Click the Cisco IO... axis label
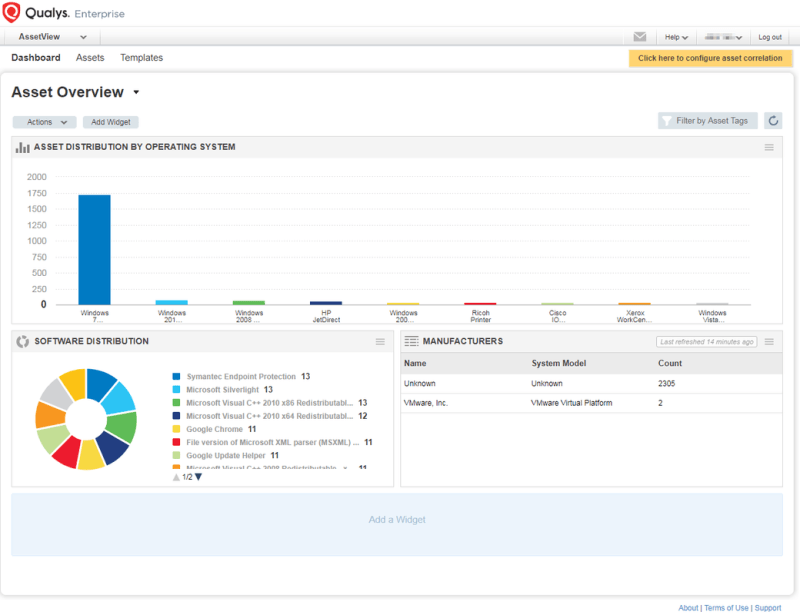This screenshot has height=615, width=800. point(558,316)
